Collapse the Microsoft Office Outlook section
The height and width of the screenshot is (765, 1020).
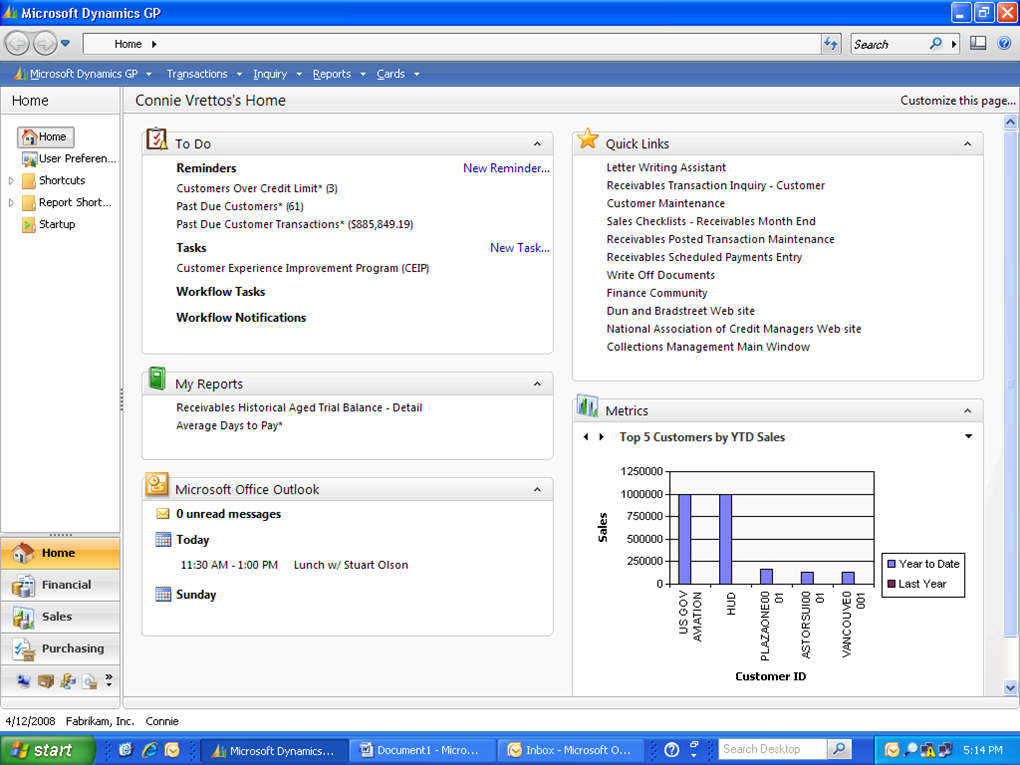click(x=537, y=489)
